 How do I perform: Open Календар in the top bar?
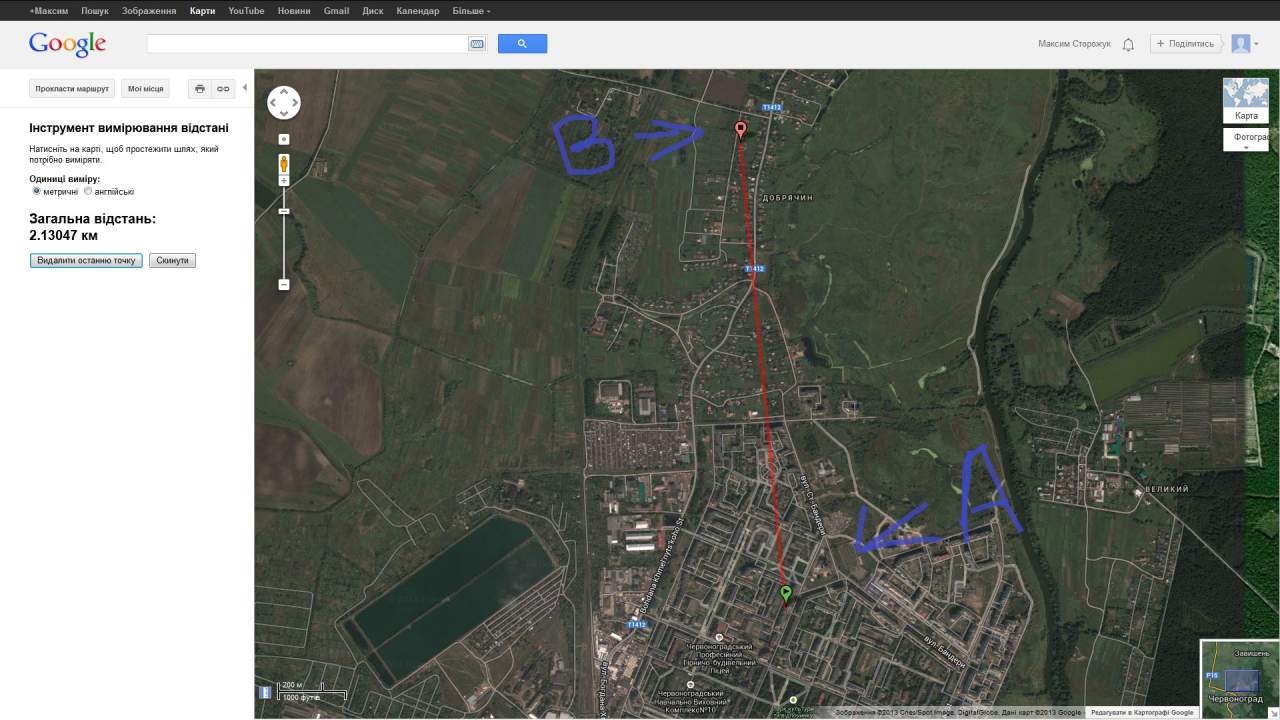pos(418,11)
